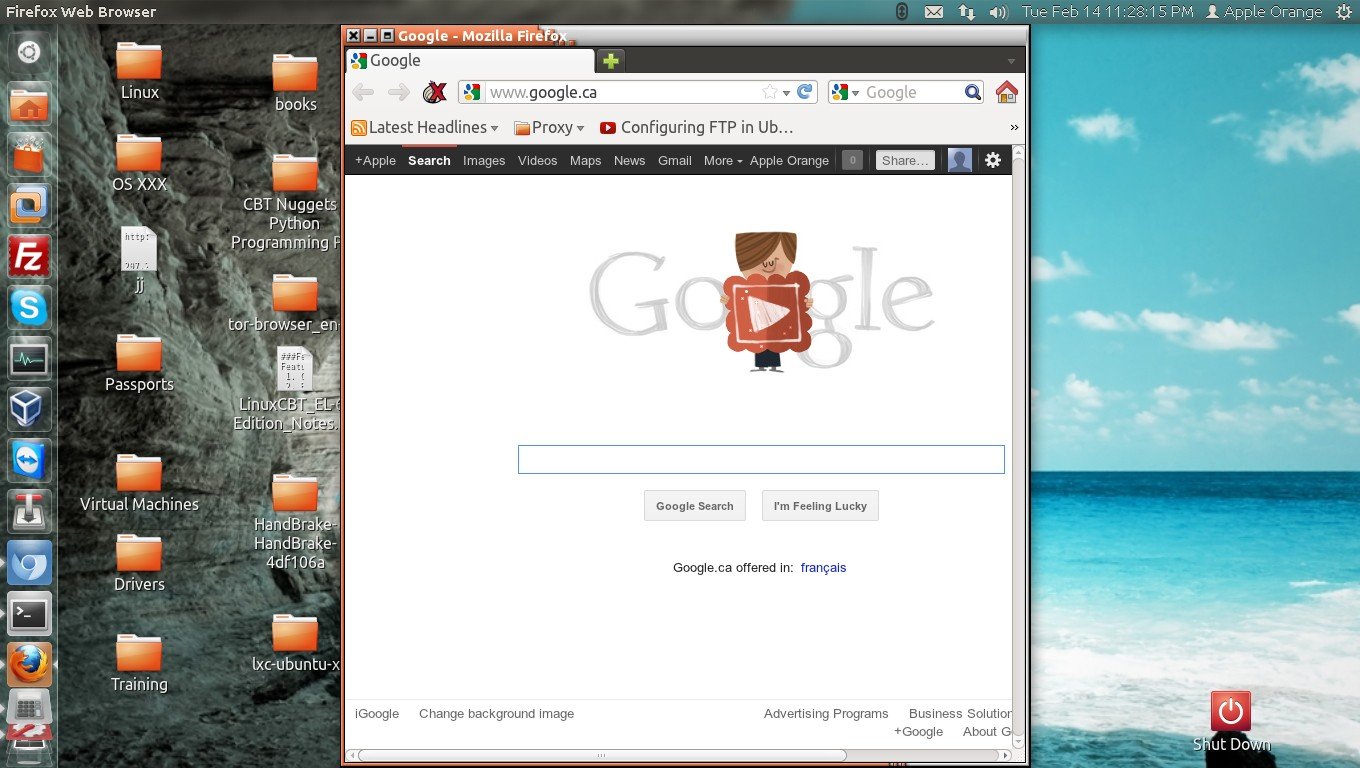Image resolution: width=1360 pixels, height=768 pixels.
Task: Expand the Latest Headlines bookmark dropdown
Action: click(493, 128)
